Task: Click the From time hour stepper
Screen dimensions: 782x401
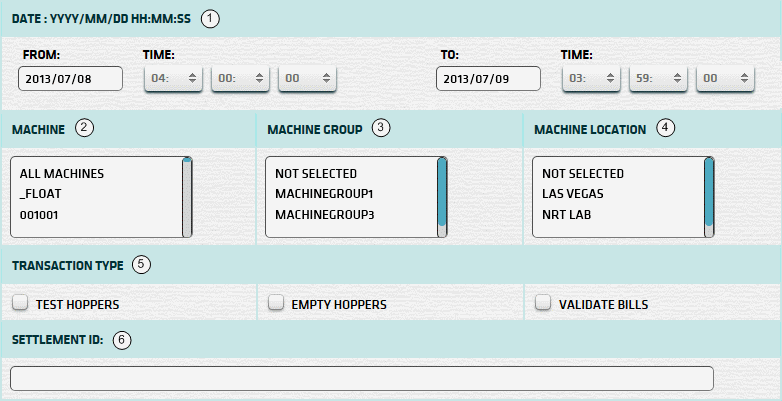Action: pyautogui.click(x=174, y=79)
